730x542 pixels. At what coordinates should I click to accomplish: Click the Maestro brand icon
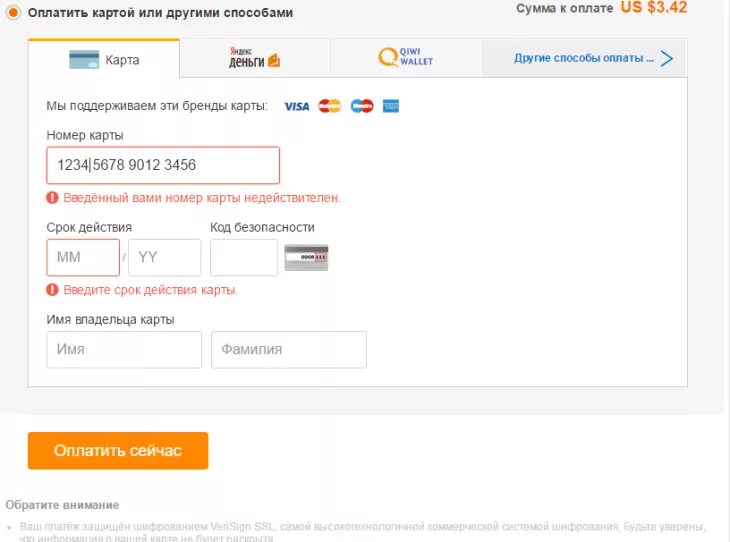(x=361, y=106)
